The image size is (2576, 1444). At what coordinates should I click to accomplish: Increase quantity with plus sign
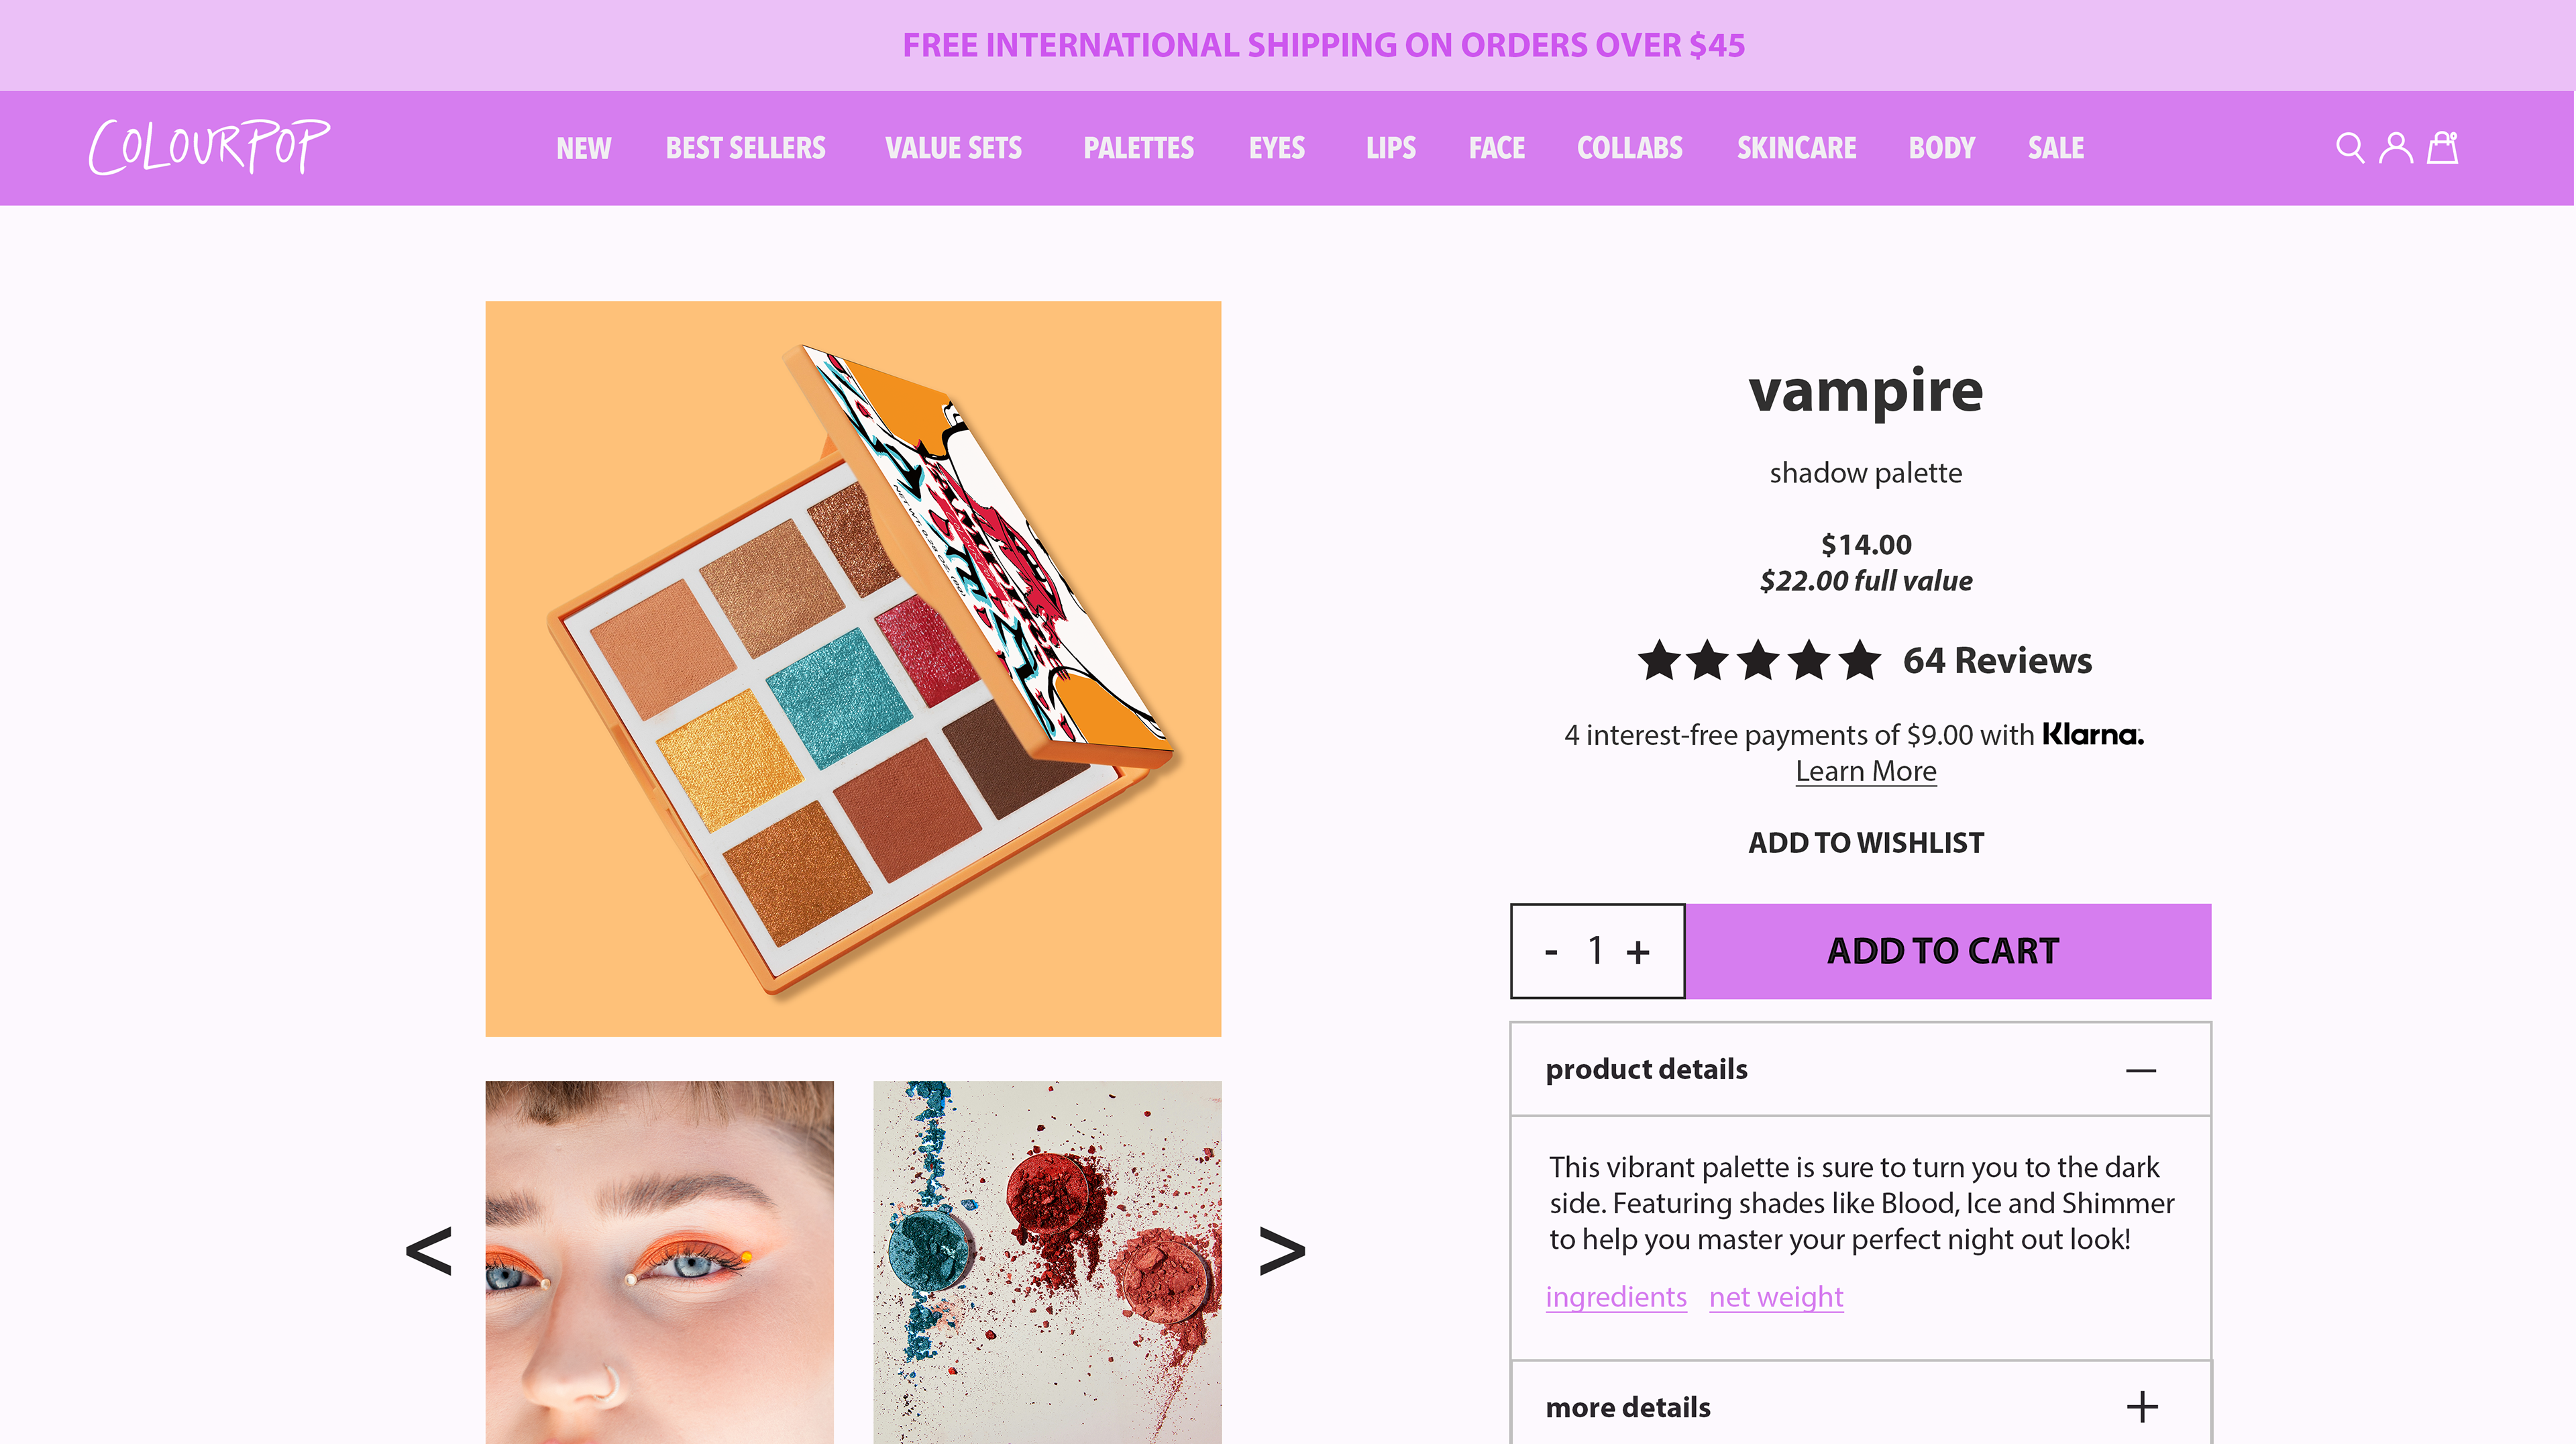1638,952
